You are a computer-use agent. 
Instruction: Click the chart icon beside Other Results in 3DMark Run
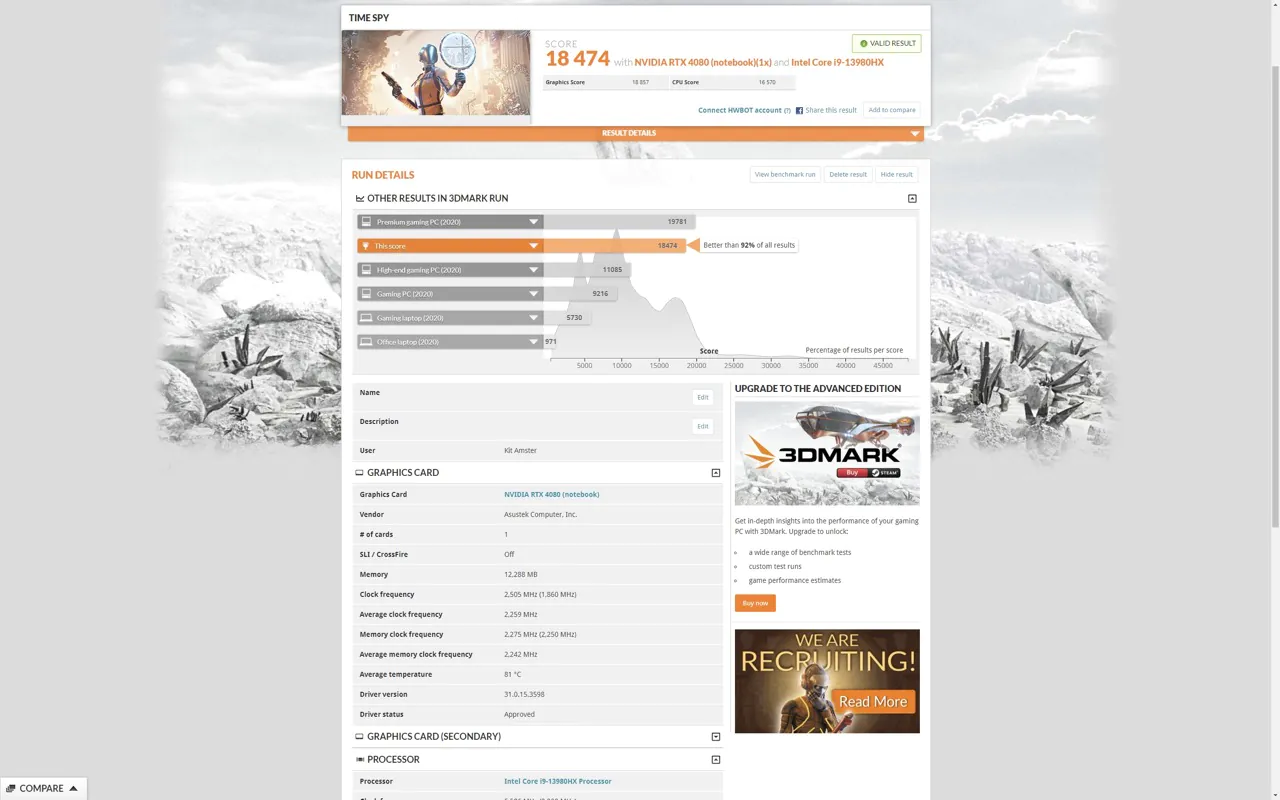pyautogui.click(x=360, y=199)
